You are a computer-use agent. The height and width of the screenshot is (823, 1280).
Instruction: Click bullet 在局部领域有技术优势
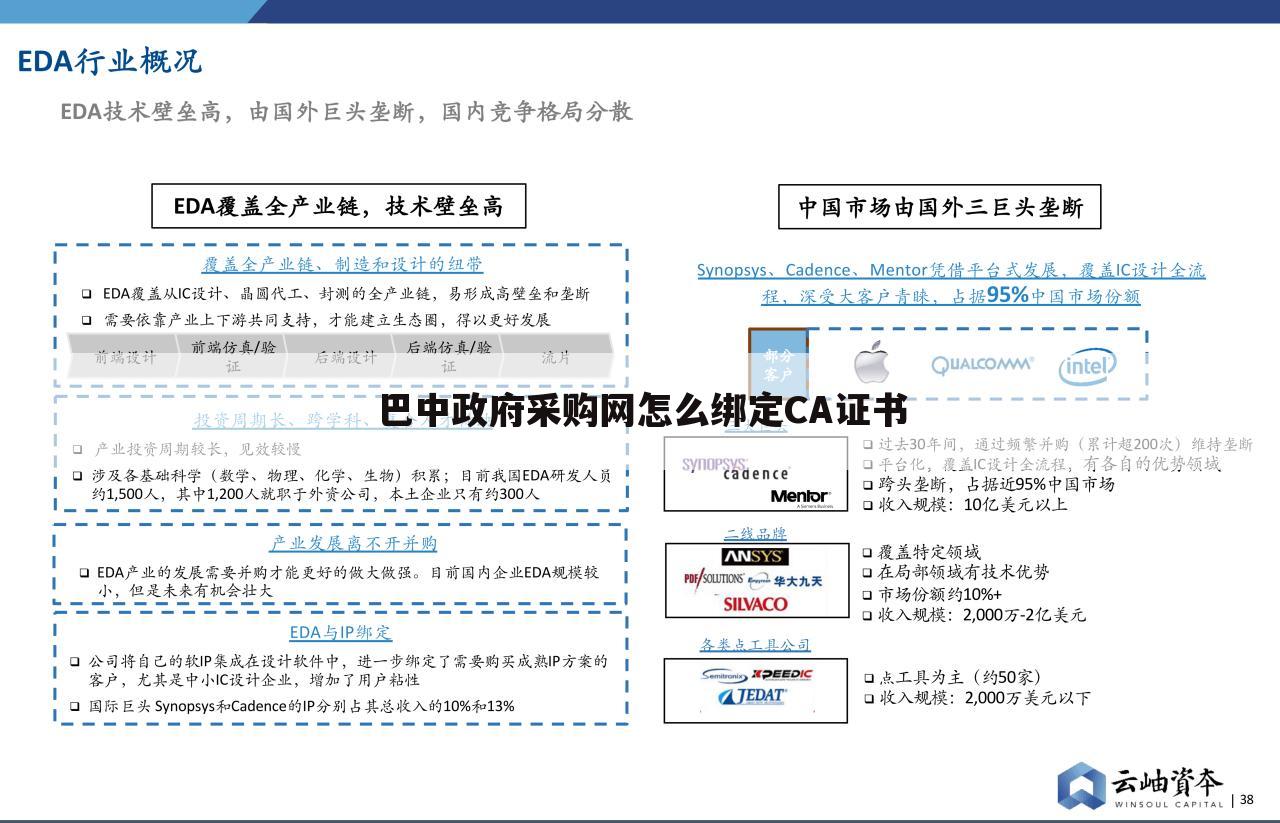coord(956,573)
